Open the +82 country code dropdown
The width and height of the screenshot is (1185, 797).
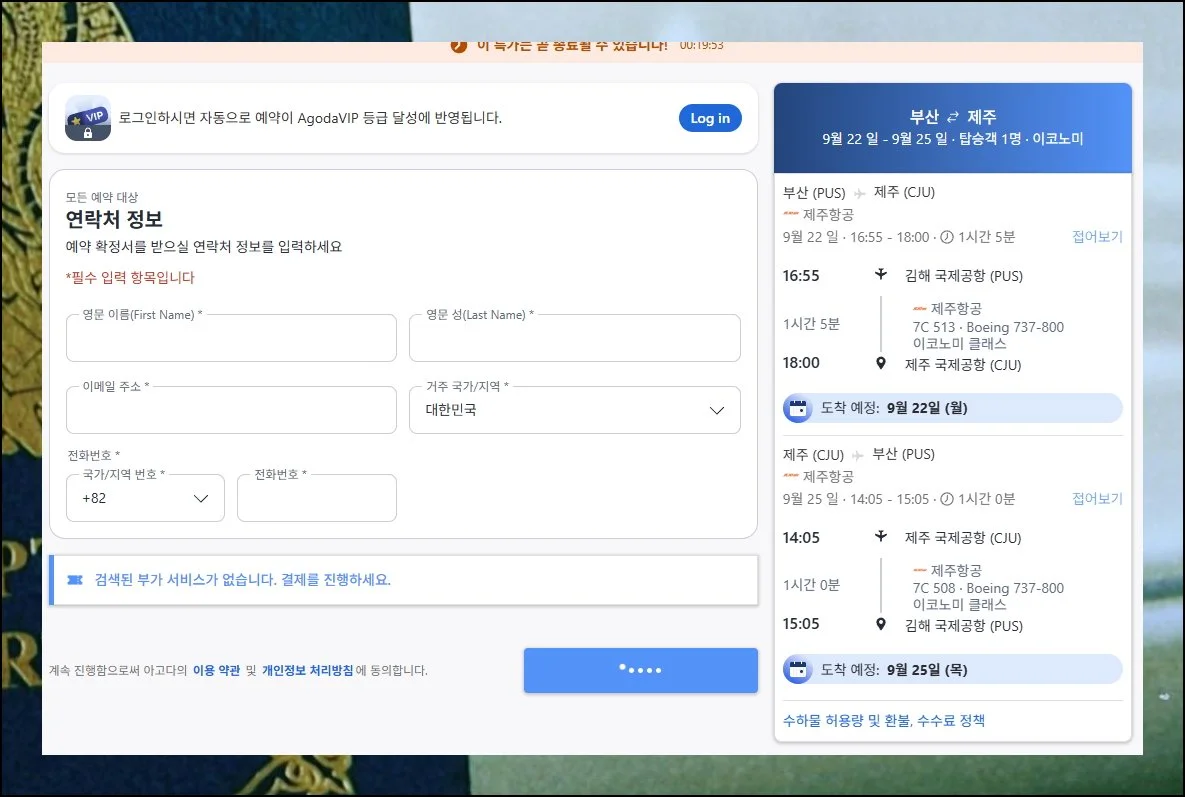coord(145,498)
